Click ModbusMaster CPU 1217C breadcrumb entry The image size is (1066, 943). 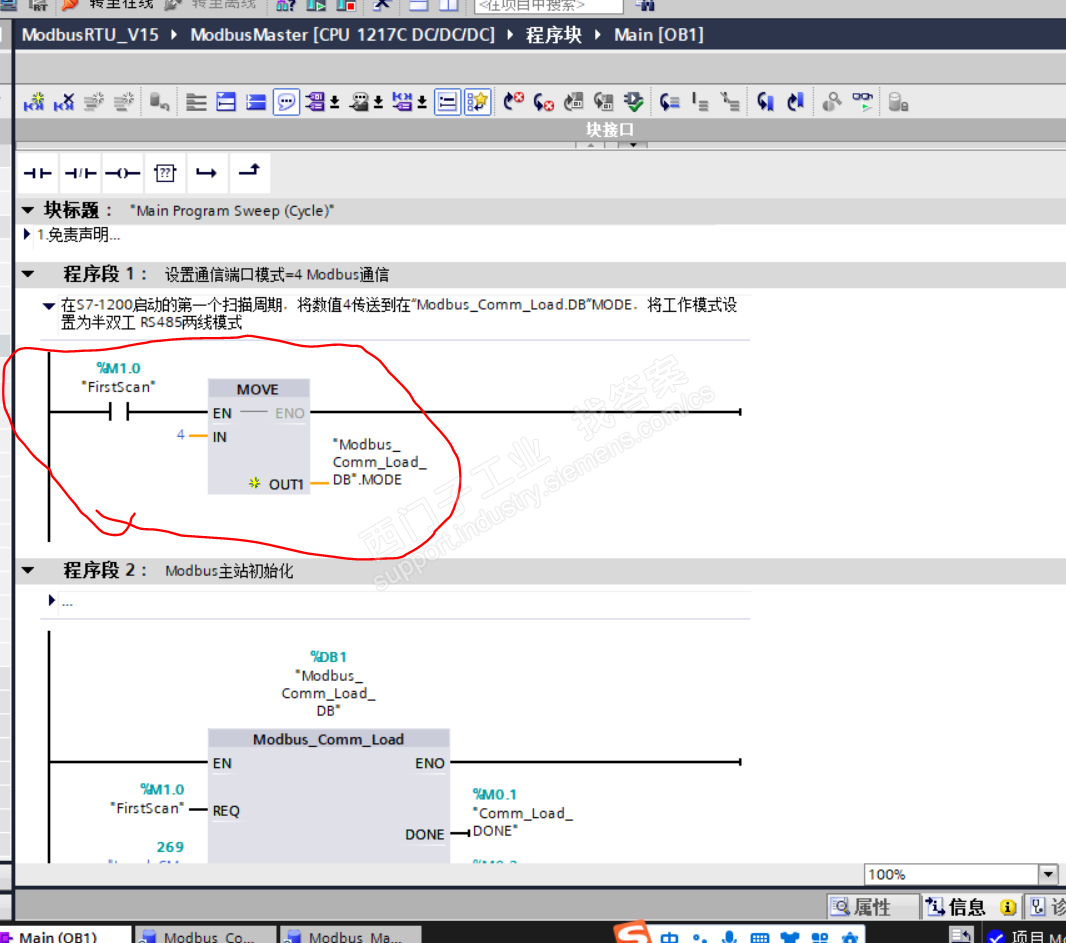[x=343, y=35]
